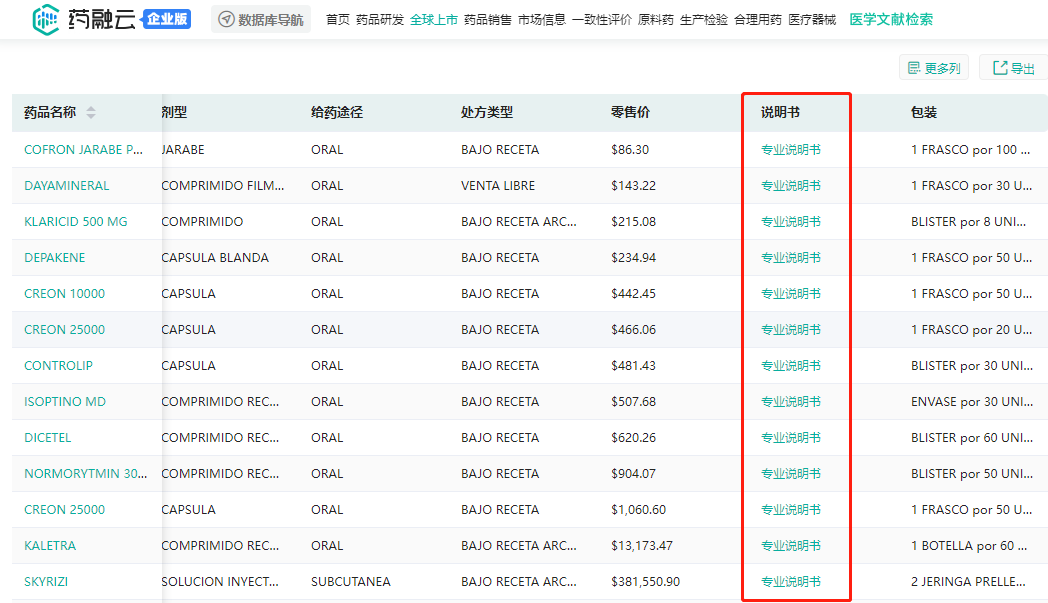This screenshot has height=603, width=1048.
Task: Select the $215.08 price cell
Action: [x=633, y=222]
